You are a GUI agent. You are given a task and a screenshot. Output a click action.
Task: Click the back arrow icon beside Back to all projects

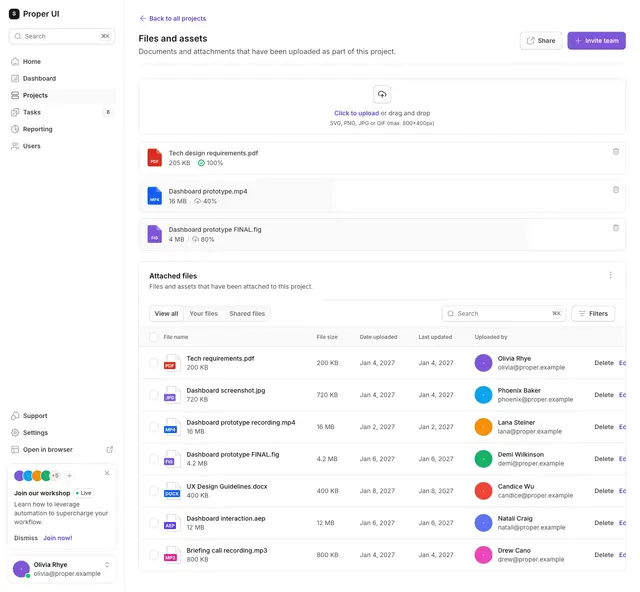coord(142,18)
